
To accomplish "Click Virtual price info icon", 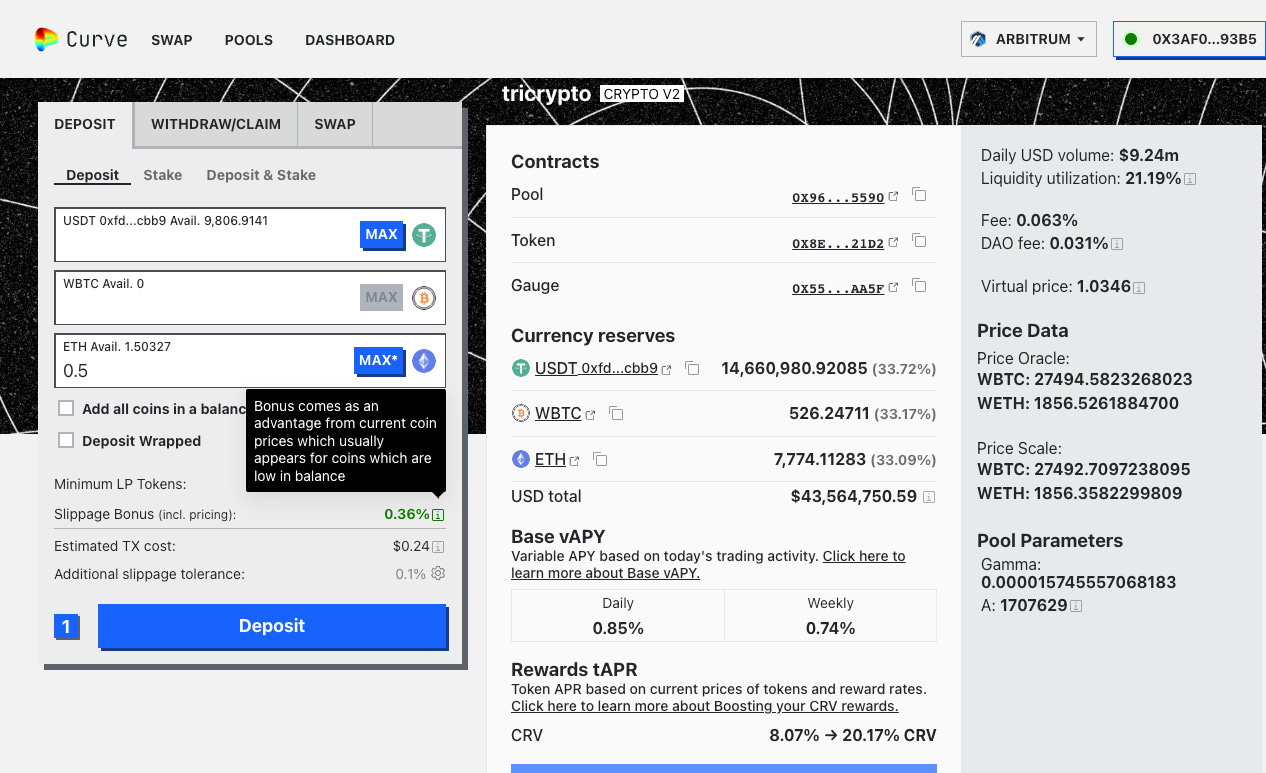I will point(1139,288).
